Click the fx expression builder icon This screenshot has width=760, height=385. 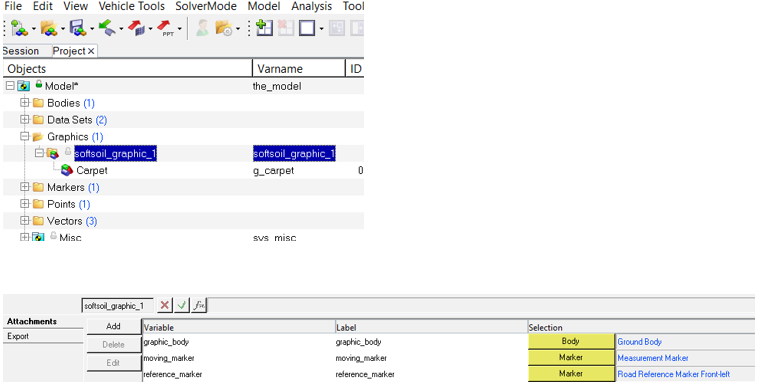(x=199, y=305)
